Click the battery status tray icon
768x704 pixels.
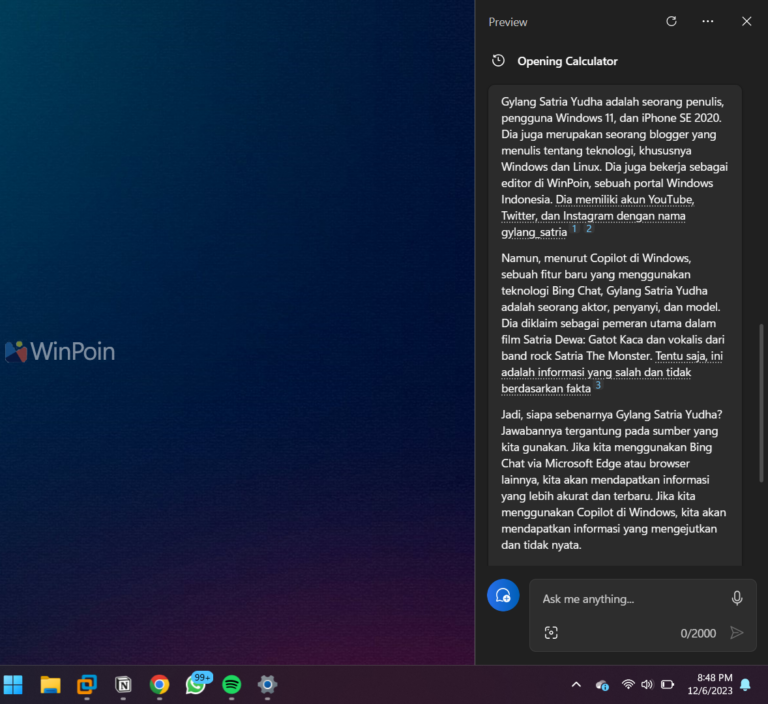coord(667,684)
